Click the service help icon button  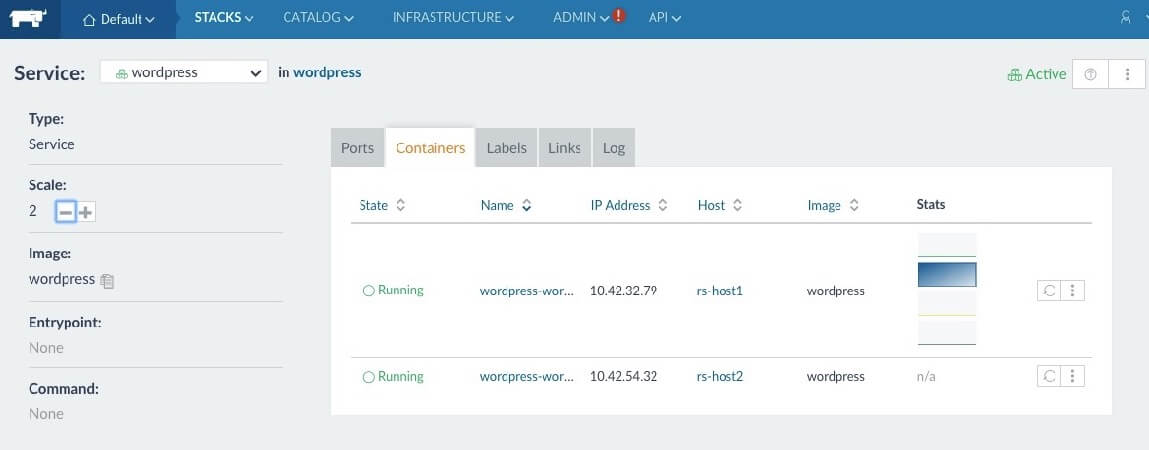(1090, 74)
